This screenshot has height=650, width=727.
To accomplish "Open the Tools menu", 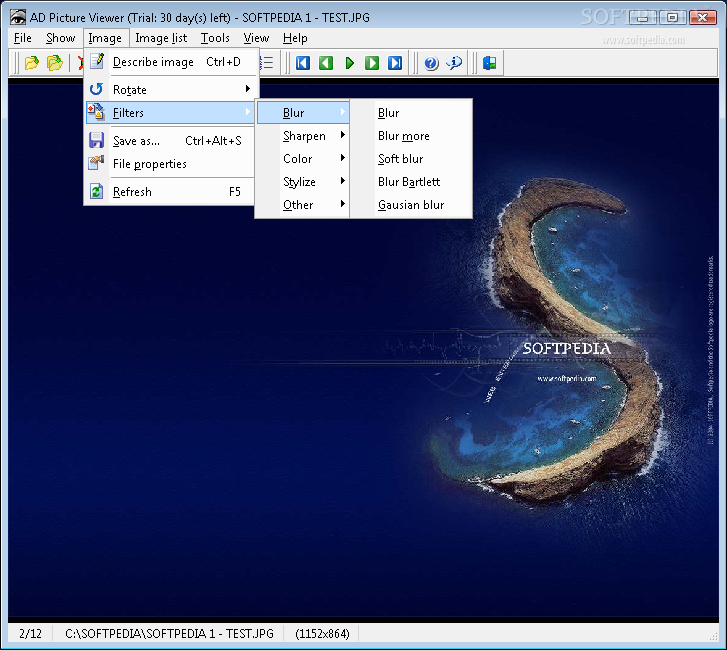I will point(215,38).
